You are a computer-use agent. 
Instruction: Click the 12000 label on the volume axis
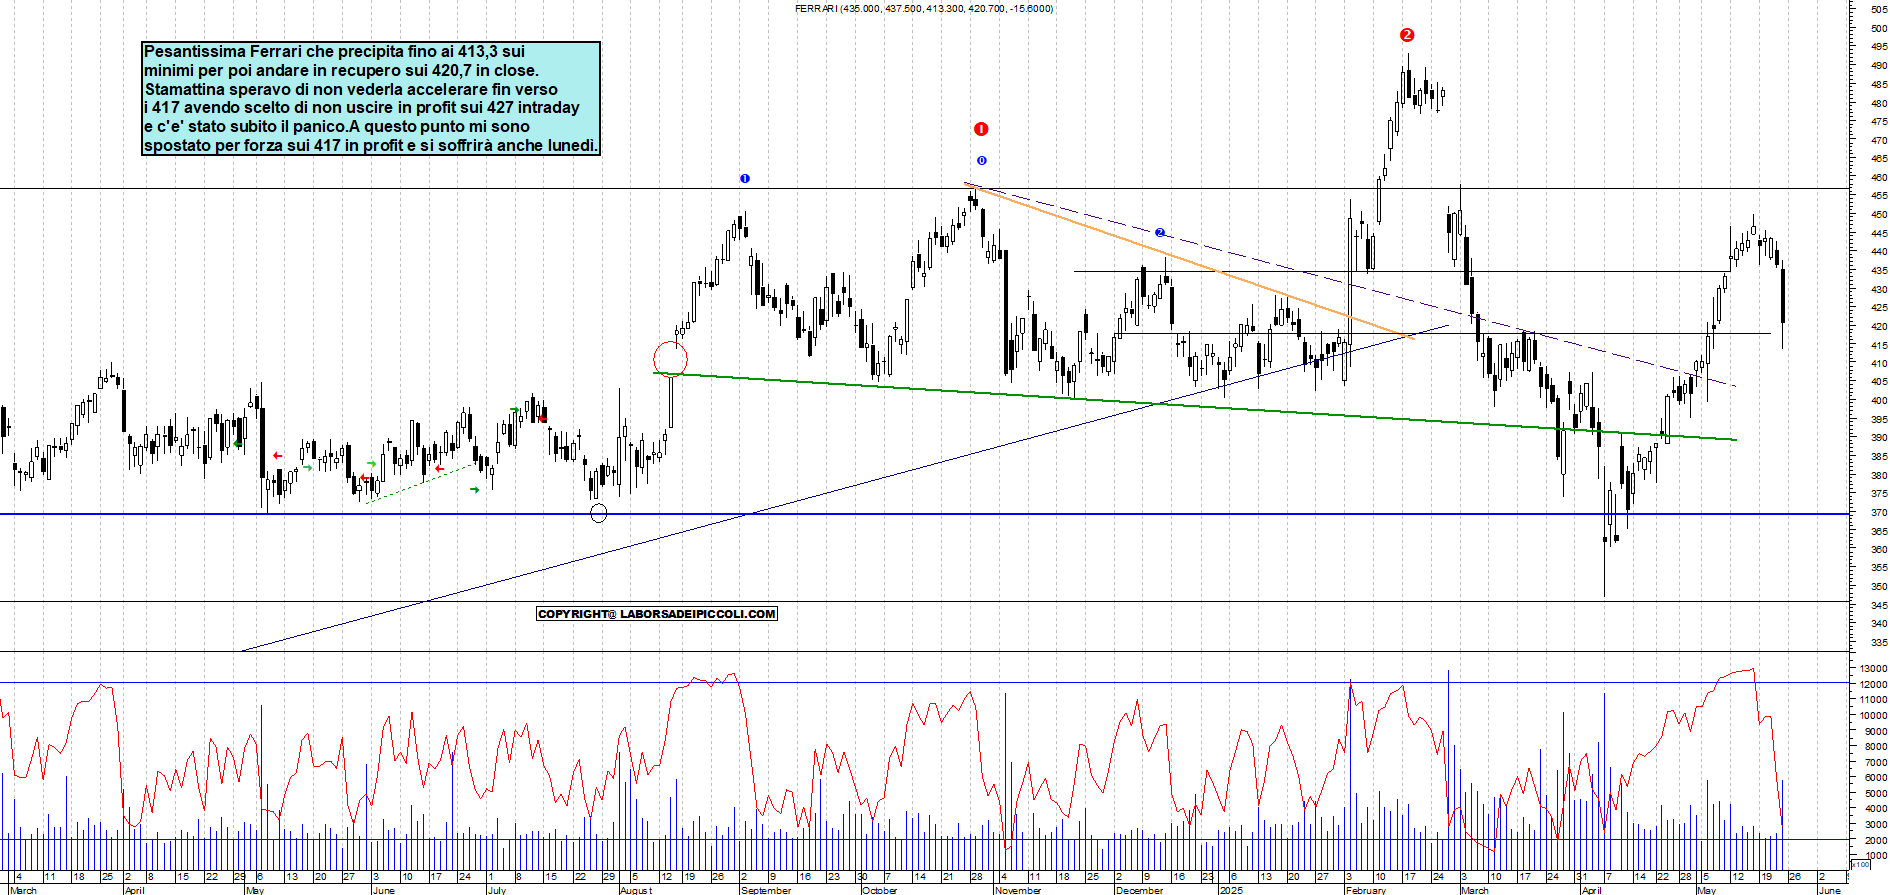click(1873, 685)
